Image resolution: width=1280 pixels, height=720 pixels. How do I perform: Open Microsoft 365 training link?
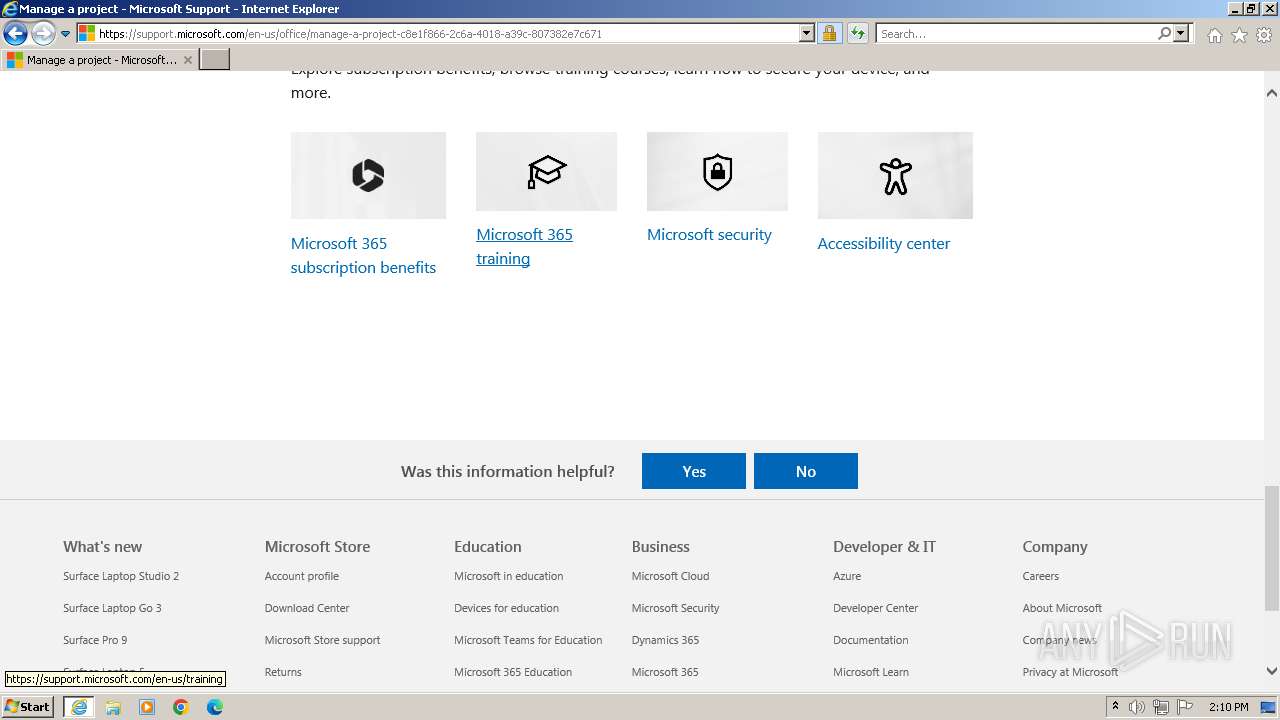[x=524, y=246]
